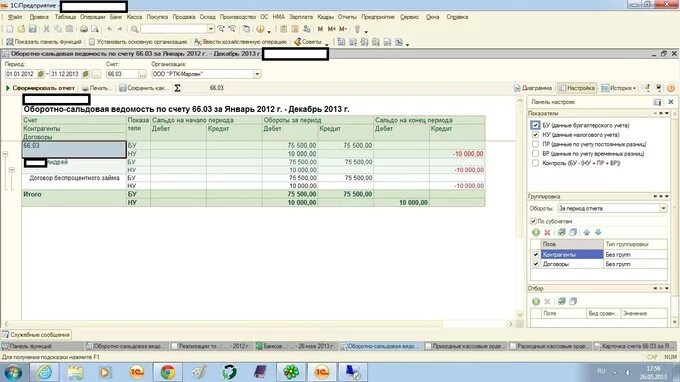Enable ВР (данные по учету временных разниц)
Image resolution: width=680 pixels, height=382 pixels.
coord(535,154)
